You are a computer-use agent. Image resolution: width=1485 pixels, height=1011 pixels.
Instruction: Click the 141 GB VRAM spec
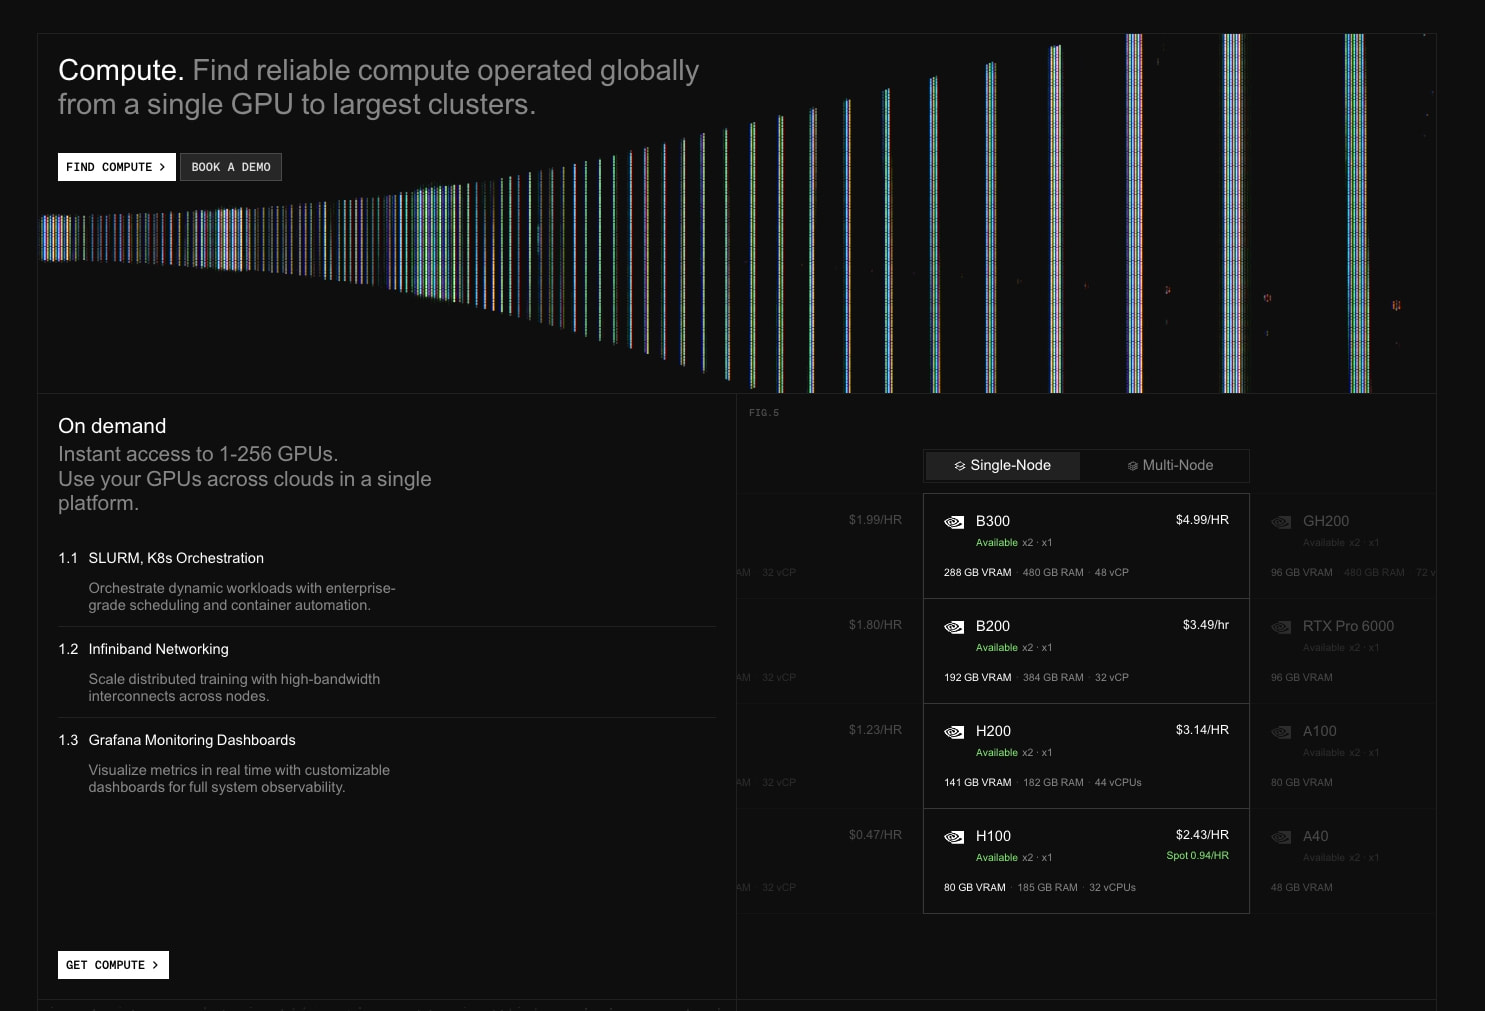coord(977,783)
